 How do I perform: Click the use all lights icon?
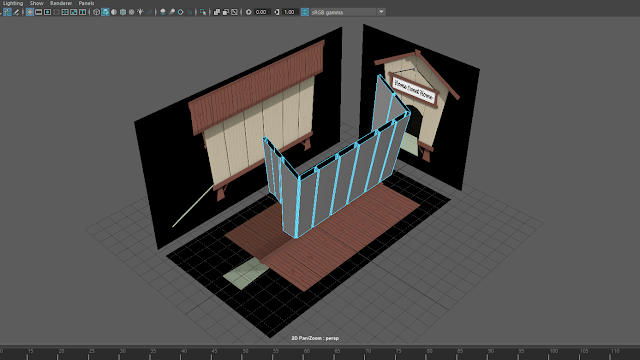coord(140,12)
